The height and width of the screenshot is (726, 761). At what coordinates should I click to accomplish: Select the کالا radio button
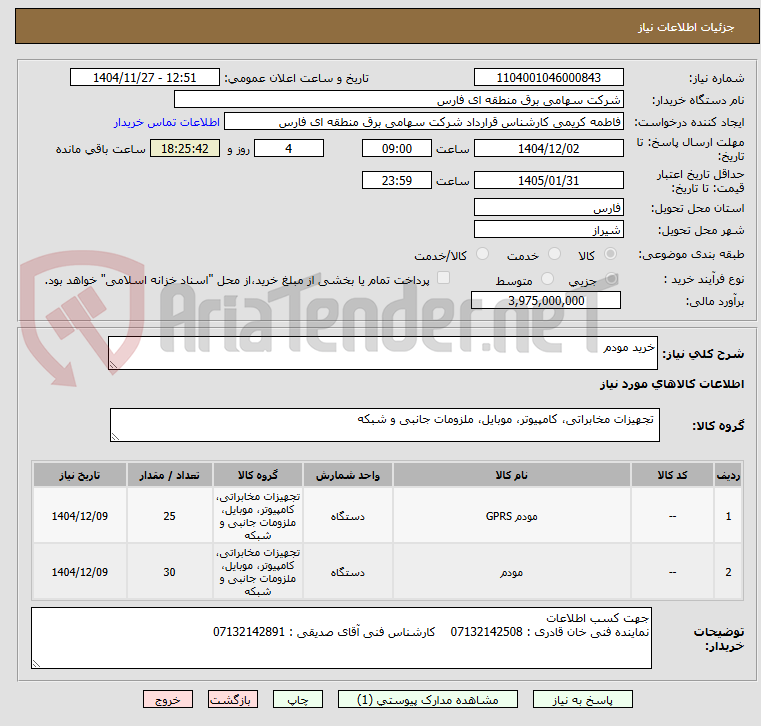610,254
